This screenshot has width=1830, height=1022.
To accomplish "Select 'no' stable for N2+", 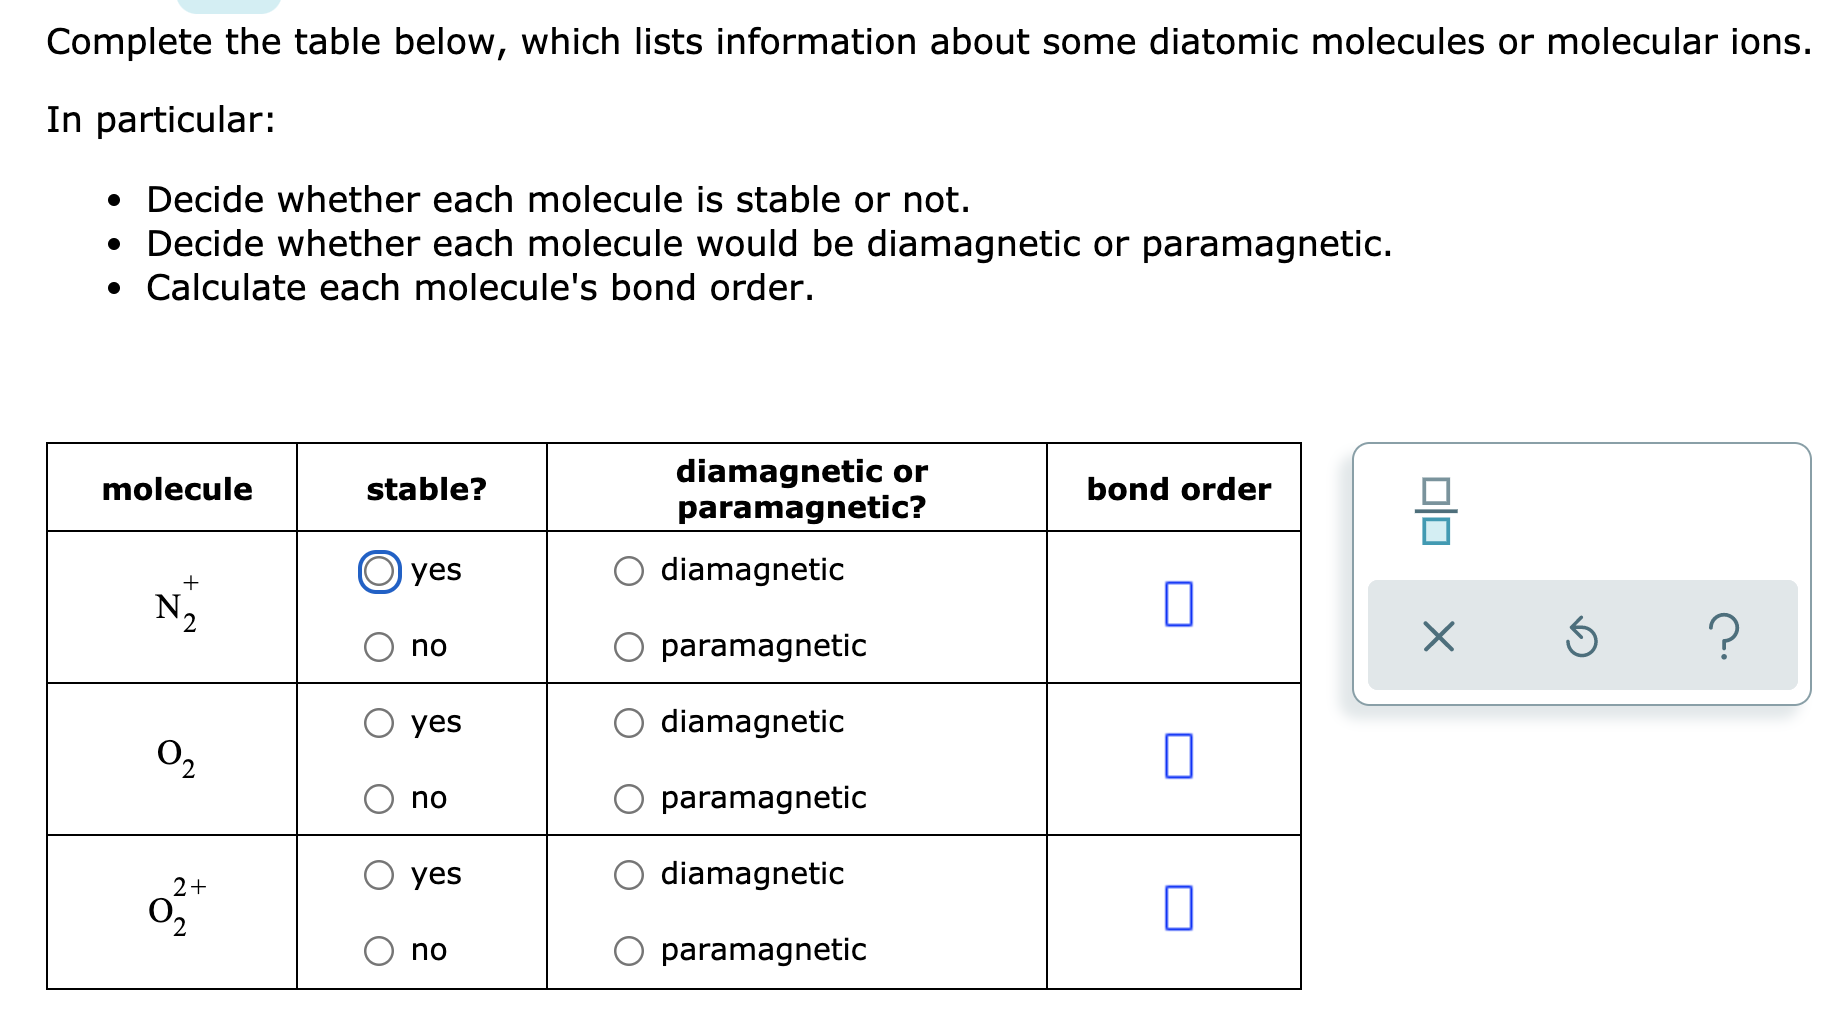I will [378, 646].
